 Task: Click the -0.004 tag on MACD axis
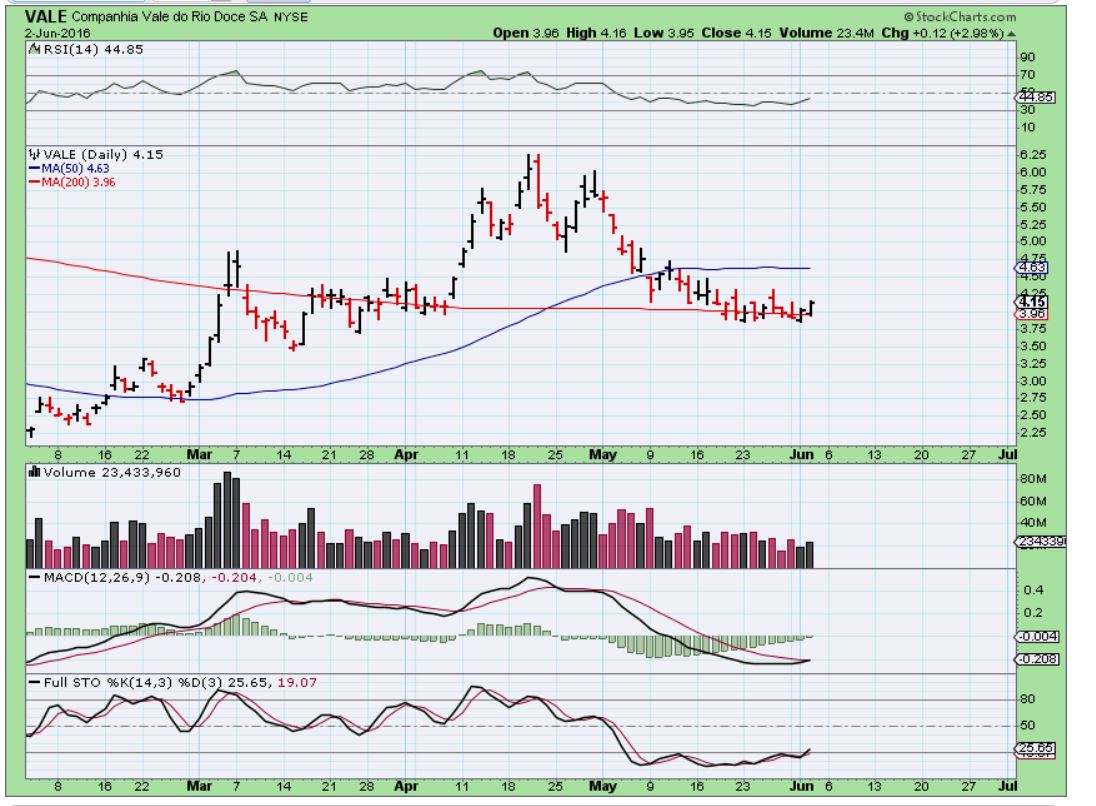pos(1037,636)
